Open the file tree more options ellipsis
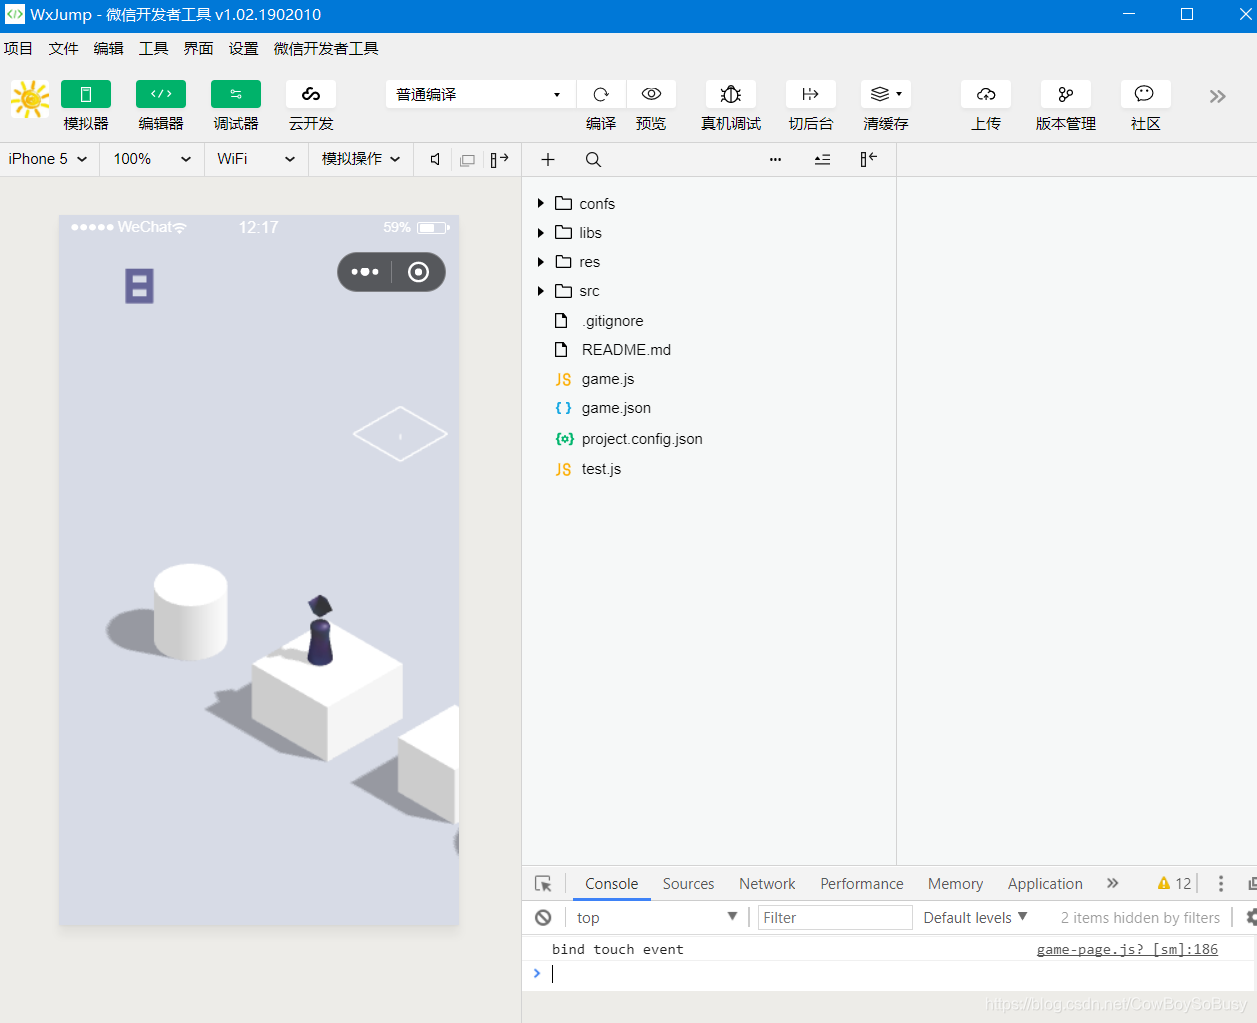The height and width of the screenshot is (1023, 1257). pyautogui.click(x=775, y=159)
